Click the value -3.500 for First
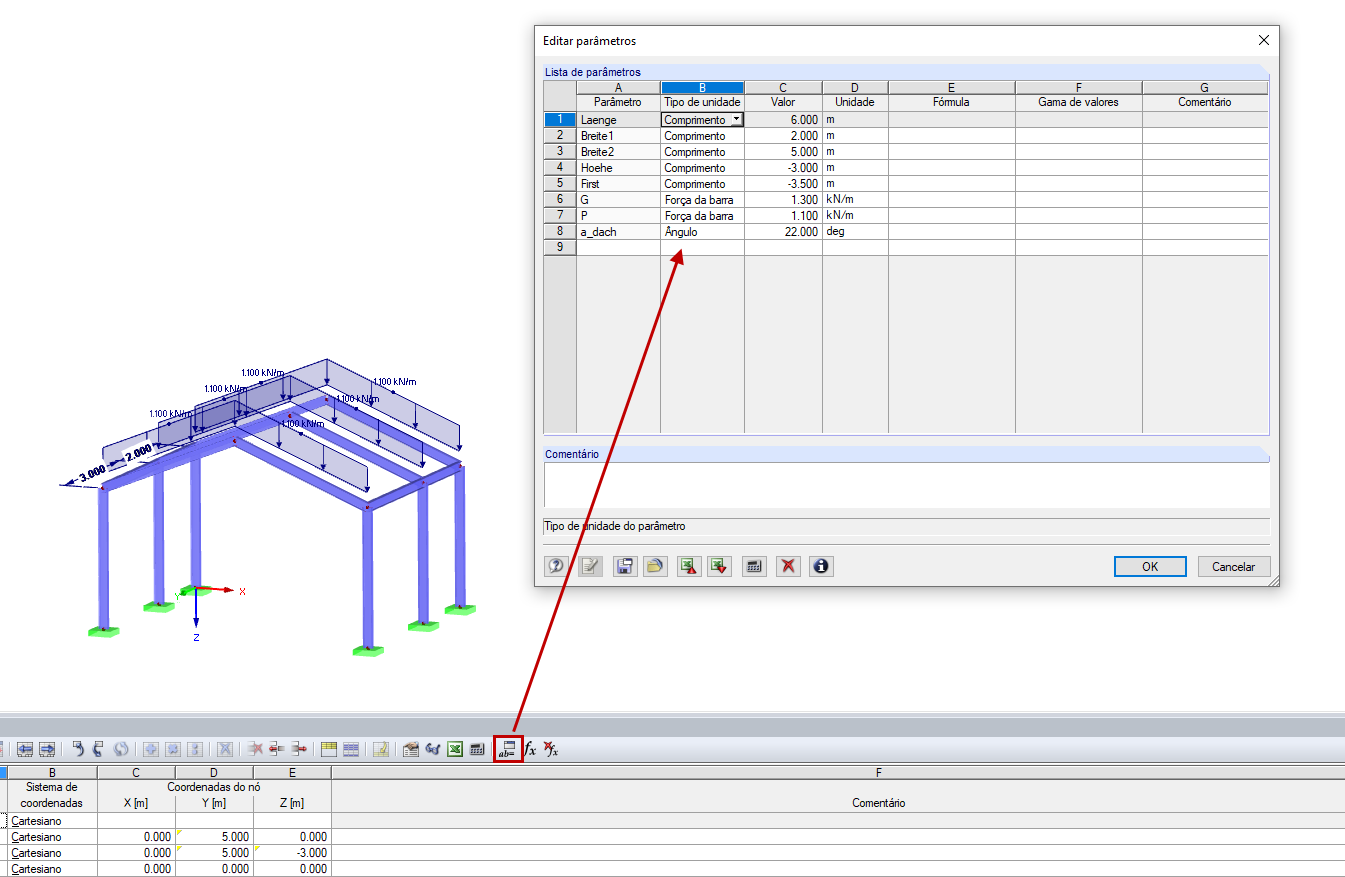Image resolution: width=1345 pixels, height=877 pixels. pyautogui.click(x=783, y=184)
